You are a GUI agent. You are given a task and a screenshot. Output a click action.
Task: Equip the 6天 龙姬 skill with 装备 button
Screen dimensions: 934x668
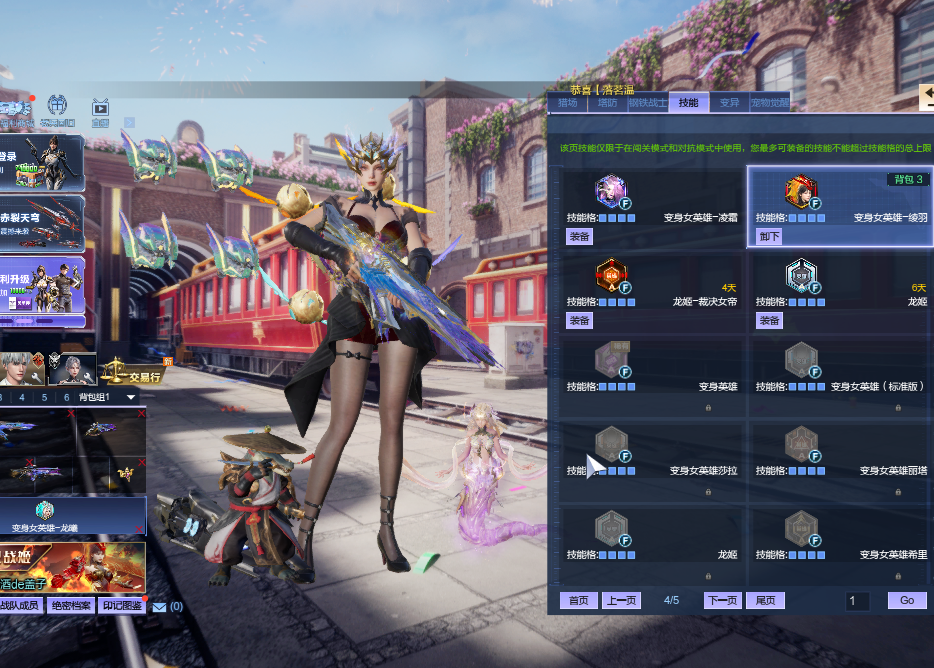pos(769,321)
